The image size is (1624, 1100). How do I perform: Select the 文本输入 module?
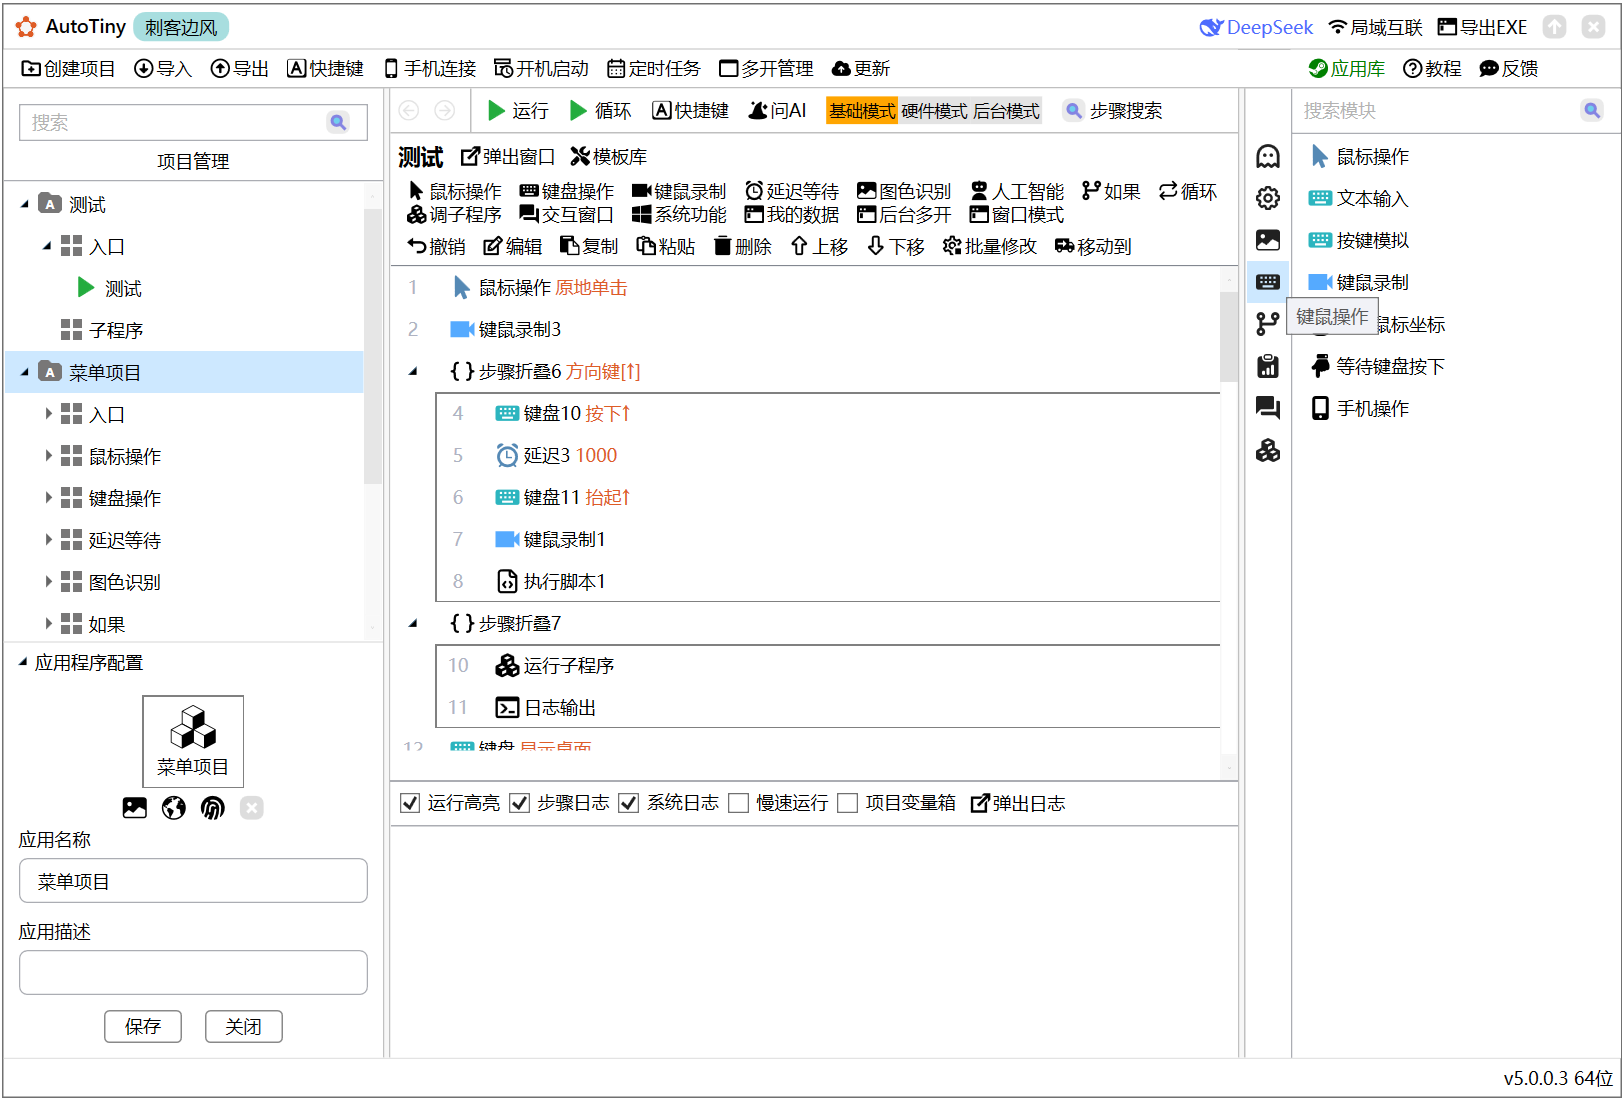(x=1358, y=198)
